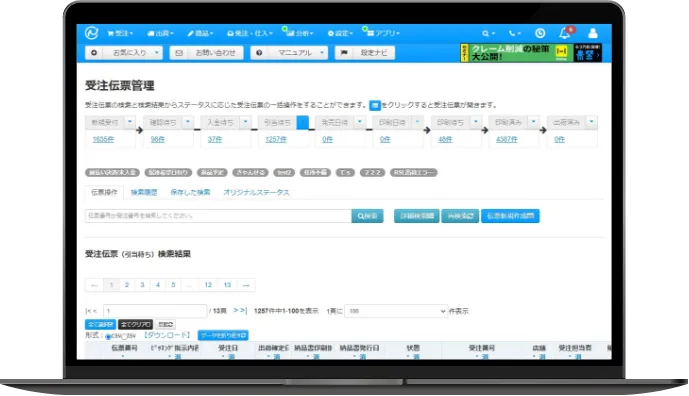
Task: Expand the マニュアル dropdown arrow
Action: 322,53
